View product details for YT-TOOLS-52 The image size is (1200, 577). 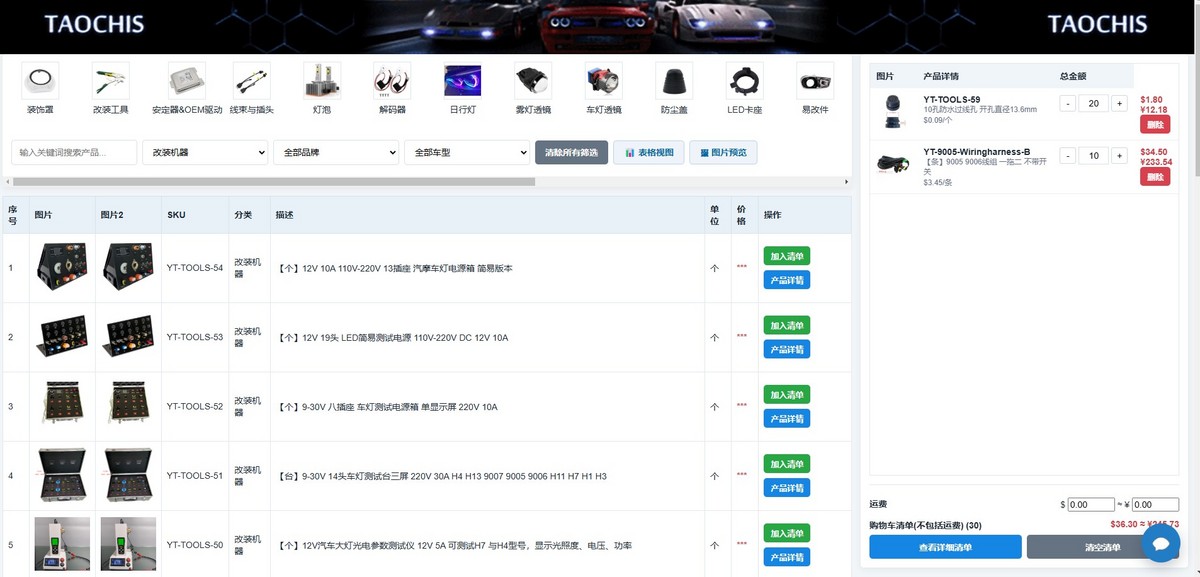[787, 418]
